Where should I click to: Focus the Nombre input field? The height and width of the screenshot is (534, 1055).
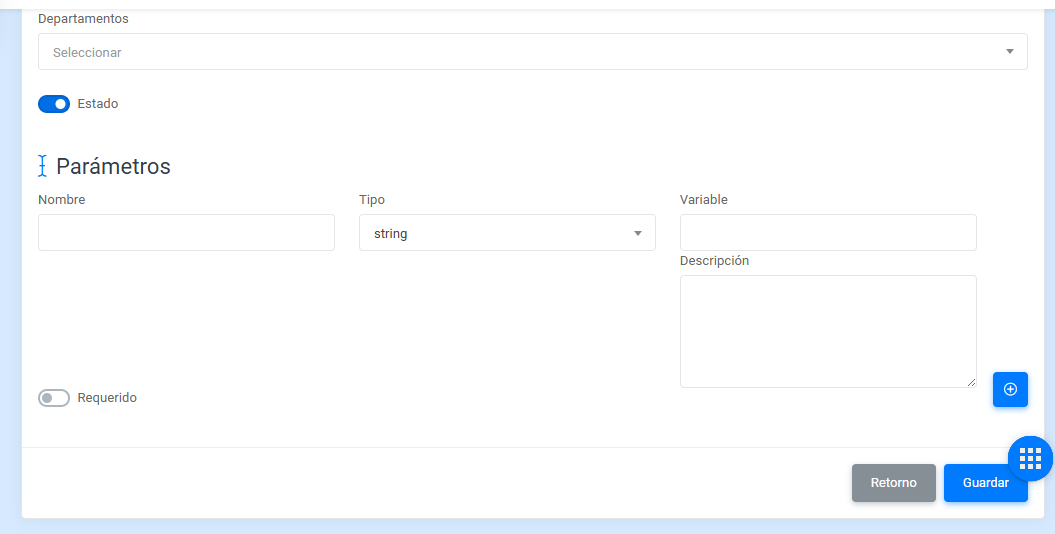[x=186, y=233]
